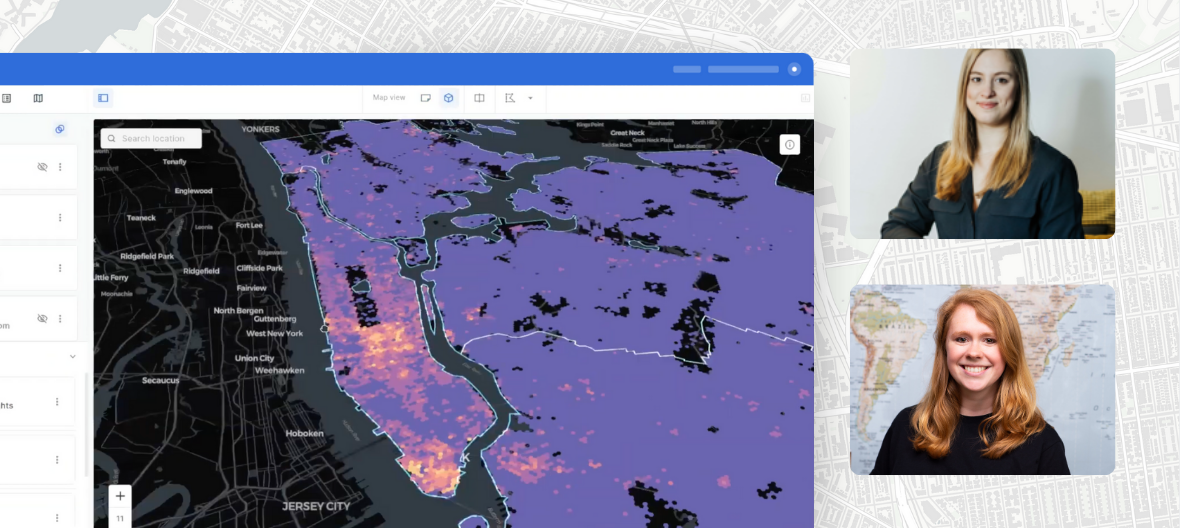
Task: Switch to 3D map view cube icon
Action: 449,98
